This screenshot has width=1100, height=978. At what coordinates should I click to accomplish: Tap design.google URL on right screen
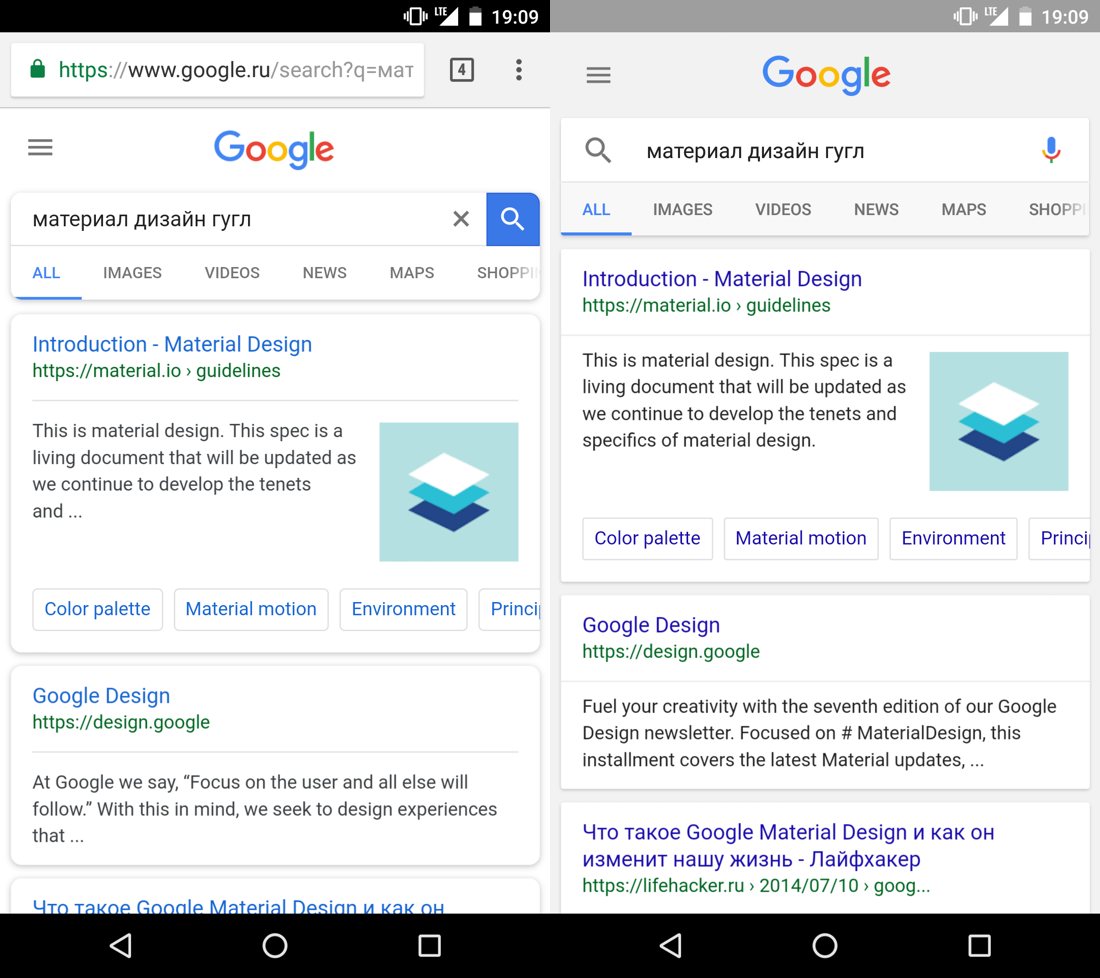(x=671, y=652)
